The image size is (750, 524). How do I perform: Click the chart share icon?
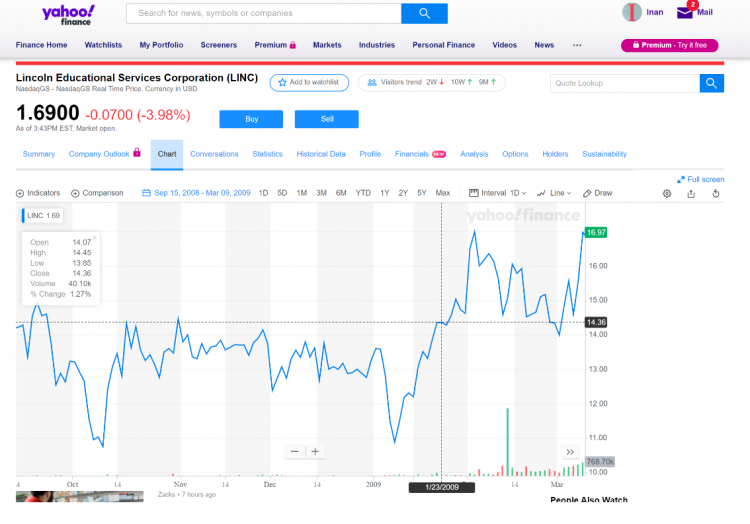tap(691, 193)
